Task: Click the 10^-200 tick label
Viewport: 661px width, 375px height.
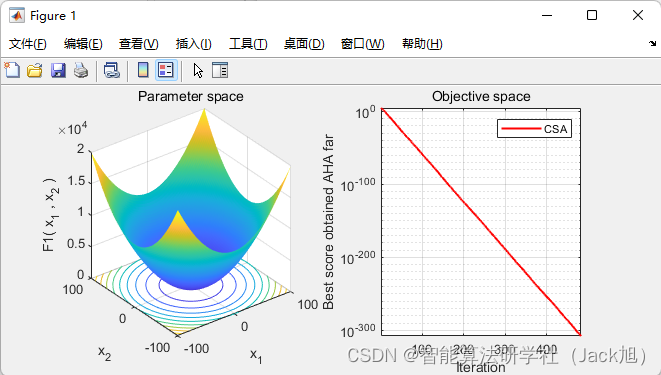Action: (358, 258)
